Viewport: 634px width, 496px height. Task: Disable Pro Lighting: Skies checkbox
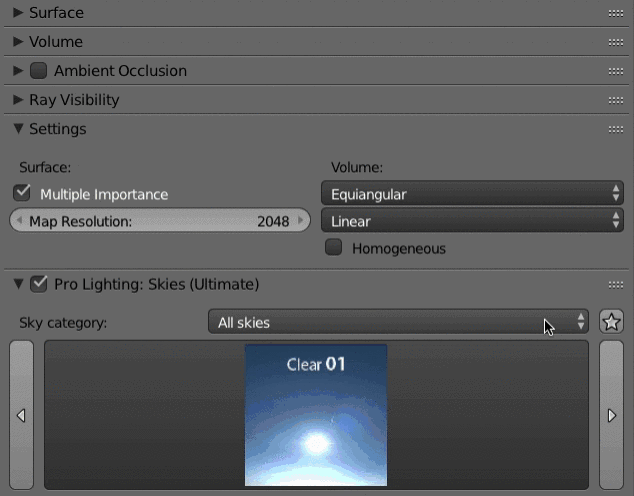tap(38, 284)
